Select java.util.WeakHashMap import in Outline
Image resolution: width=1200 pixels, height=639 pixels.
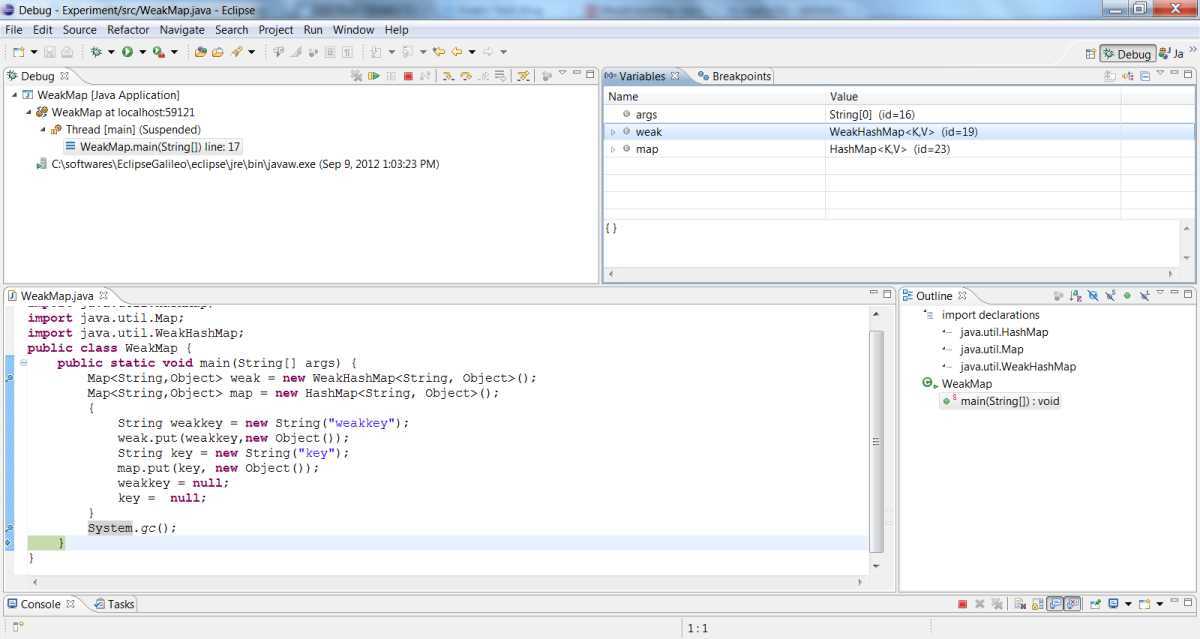pyautogui.click(x=1009, y=366)
